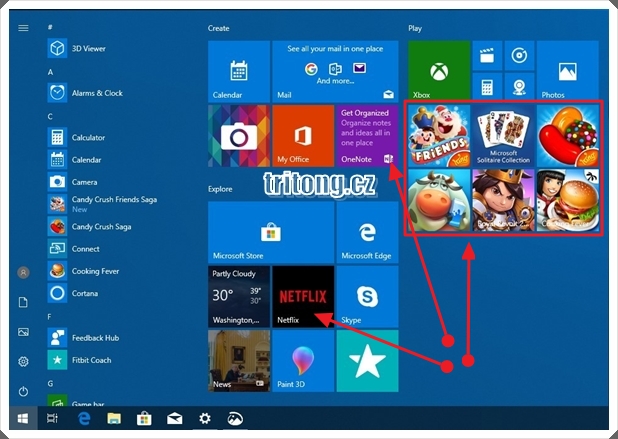Open Documents from the Start sidebar
Screen dimensions: 618x439
[23, 302]
